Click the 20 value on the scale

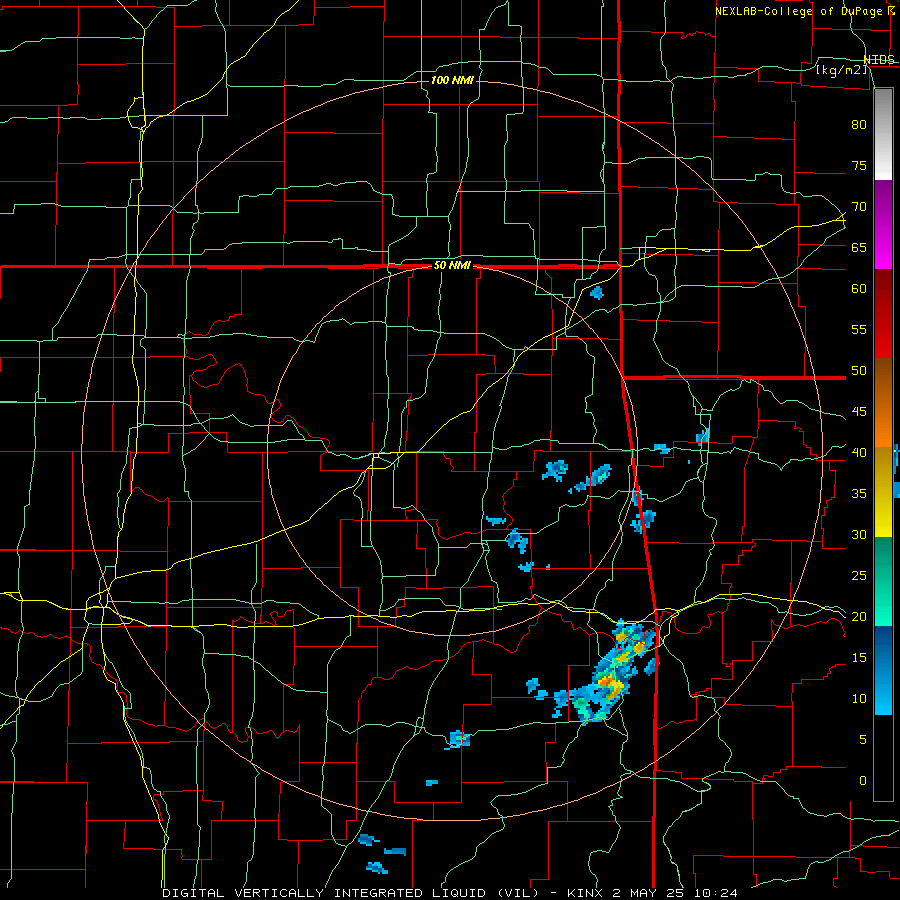(859, 617)
